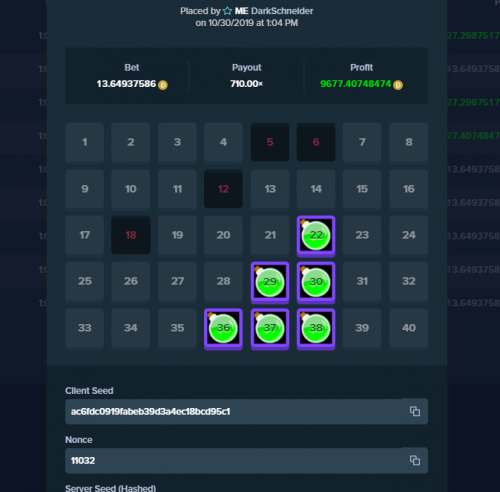The height and width of the screenshot is (492, 500).
Task: Select the green gem tile 29
Action: pos(270,282)
